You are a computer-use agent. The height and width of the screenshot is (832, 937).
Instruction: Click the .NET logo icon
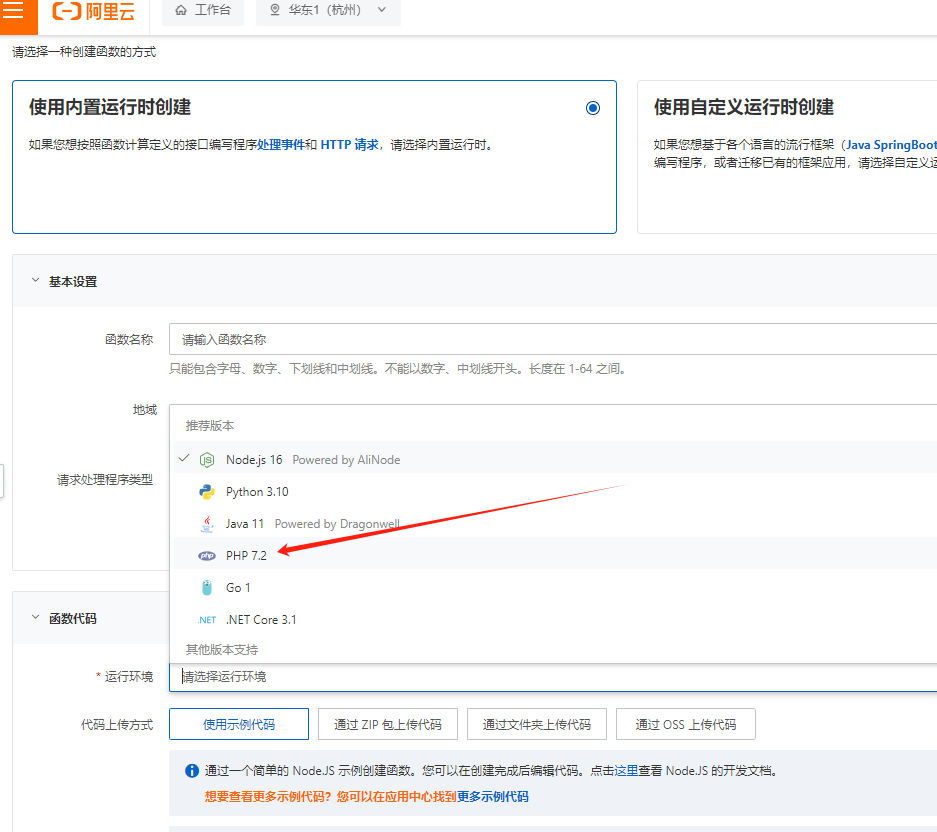207,620
